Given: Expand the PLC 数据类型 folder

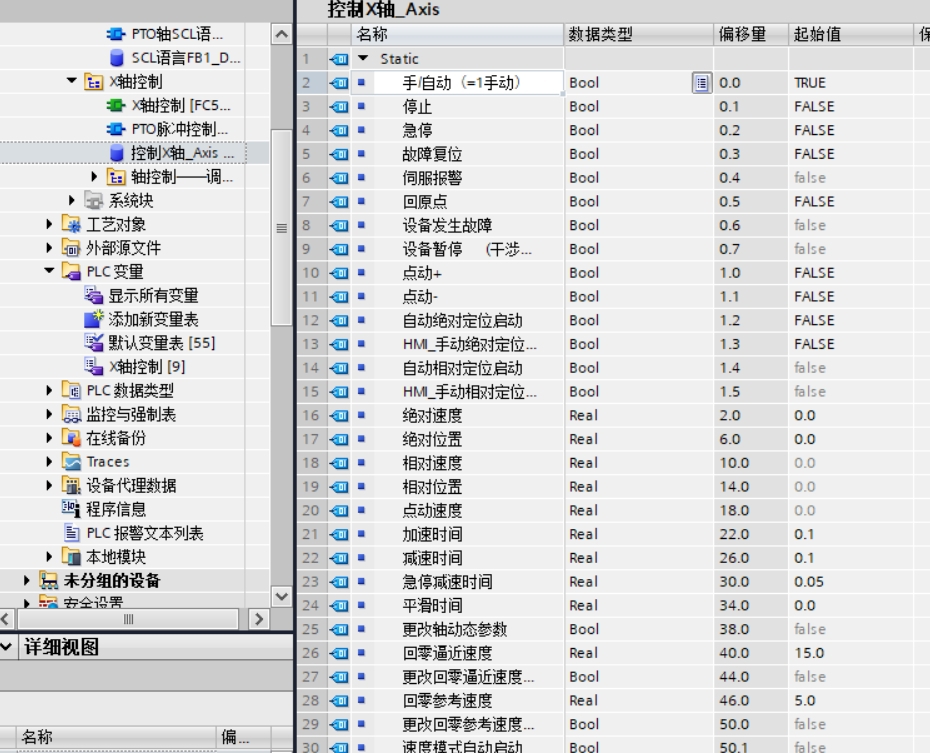Looking at the screenshot, I should point(49,390).
